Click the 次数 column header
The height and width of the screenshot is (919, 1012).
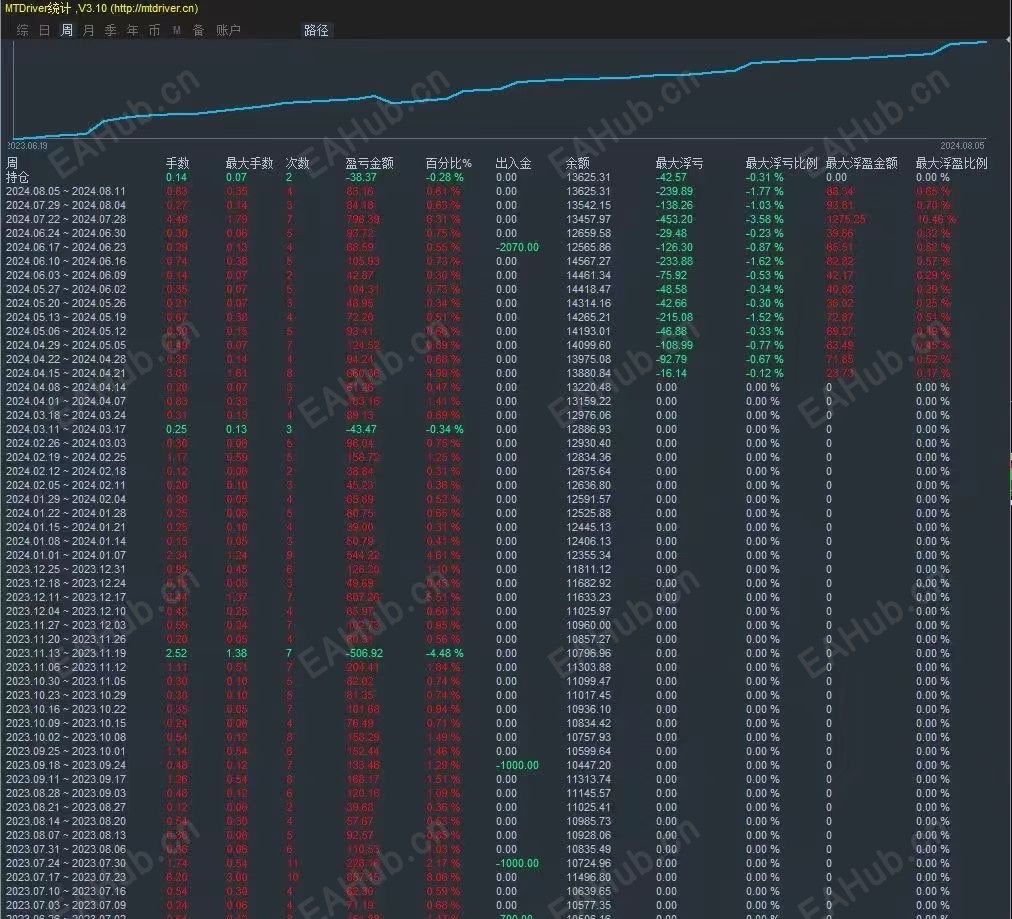pos(298,163)
